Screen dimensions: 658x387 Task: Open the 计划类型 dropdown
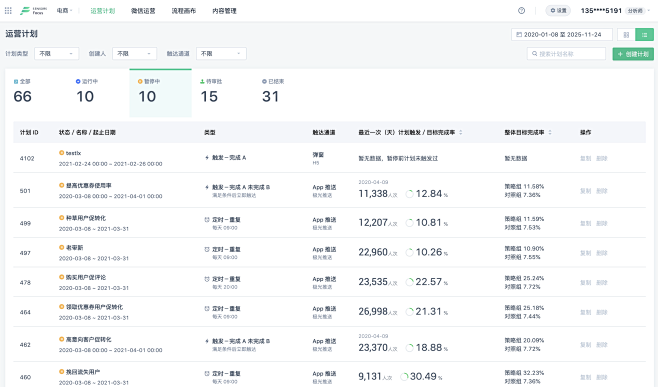pyautogui.click(x=56, y=54)
